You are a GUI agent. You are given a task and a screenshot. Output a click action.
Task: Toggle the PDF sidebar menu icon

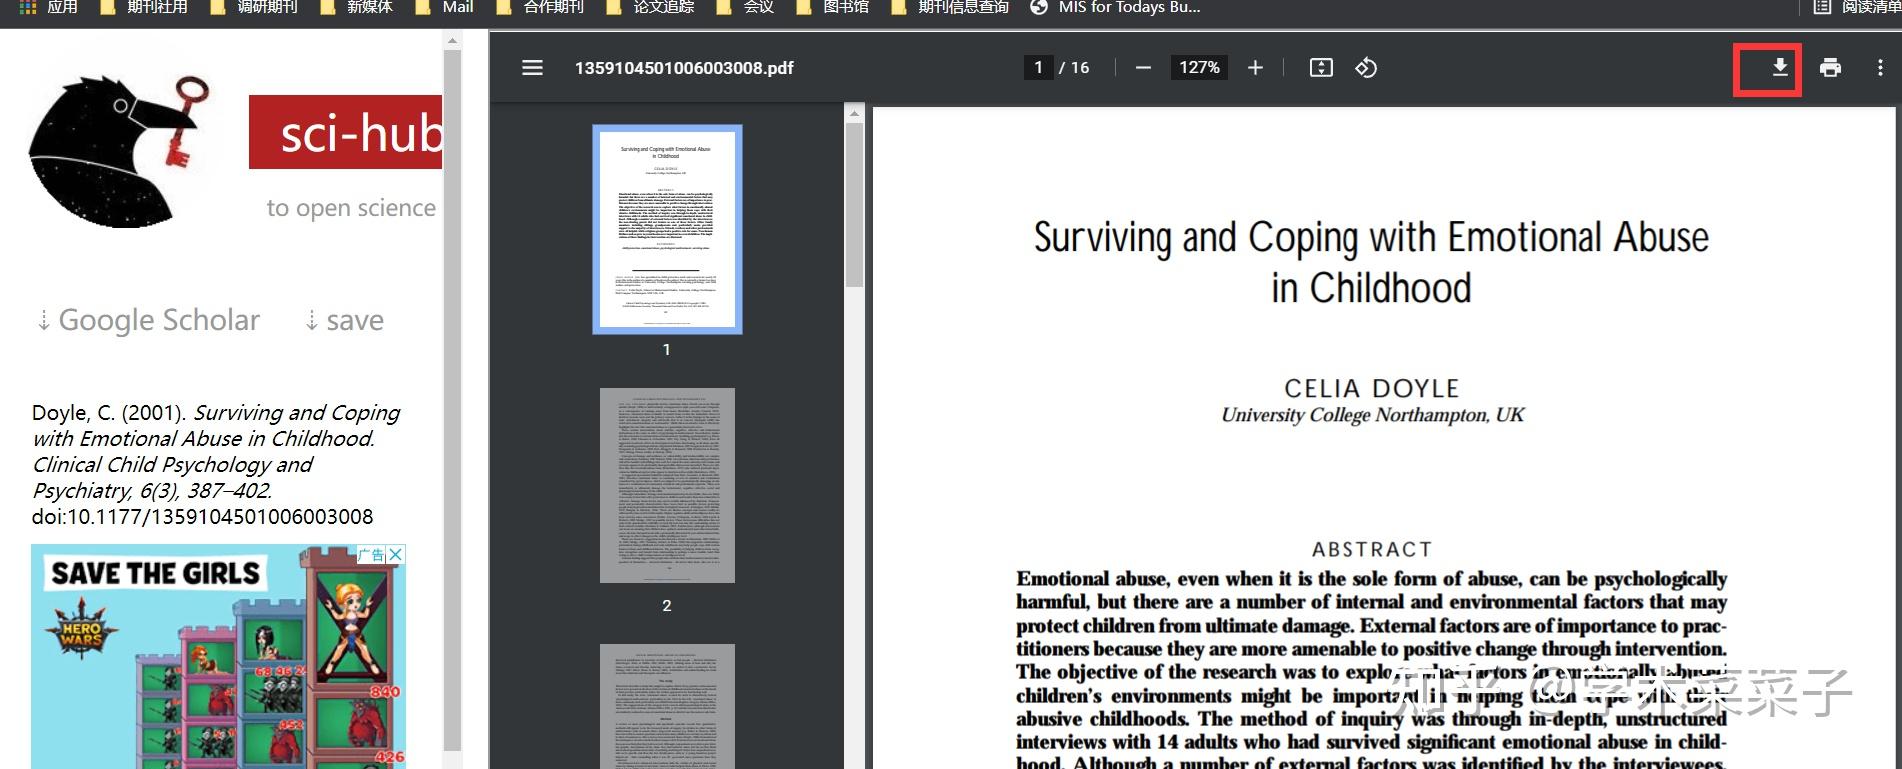click(x=532, y=68)
